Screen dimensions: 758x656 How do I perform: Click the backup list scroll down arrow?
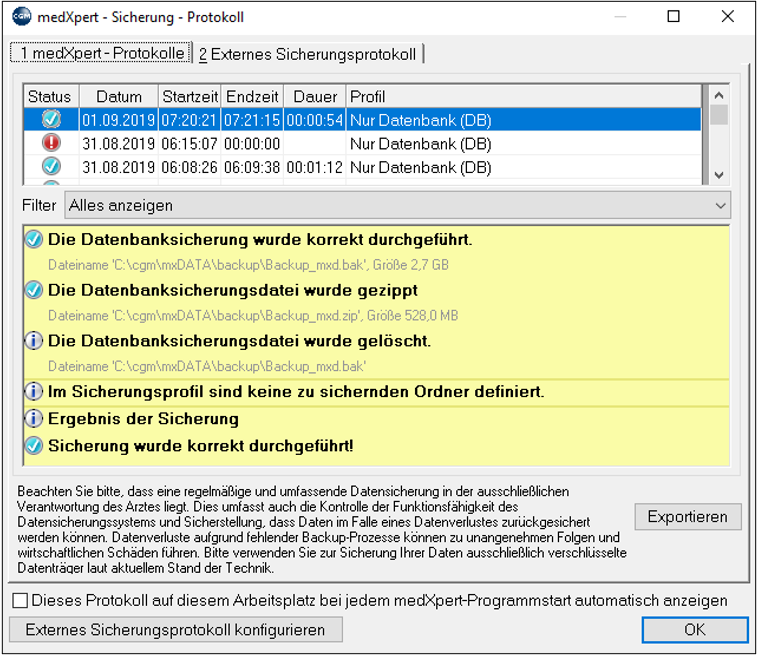(719, 175)
